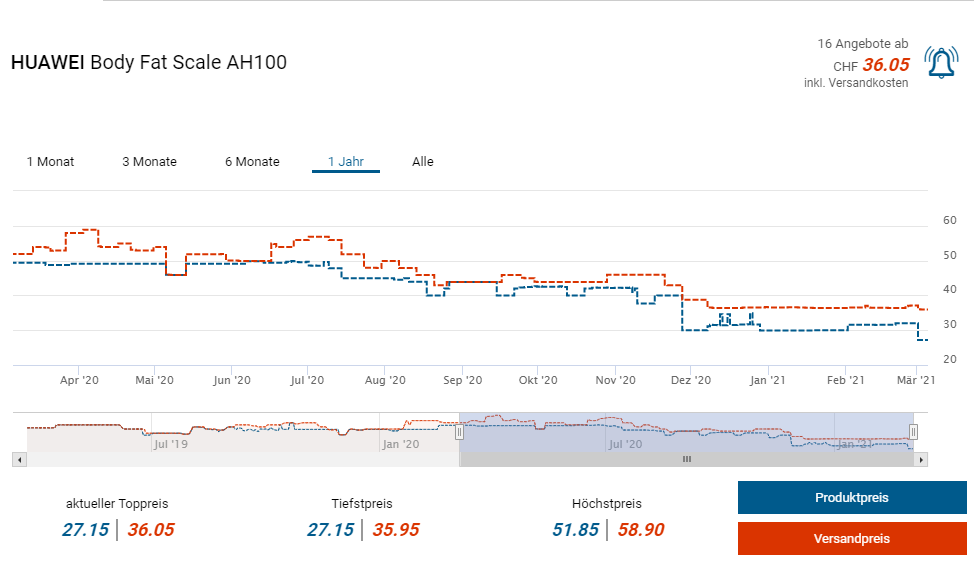Click the Tiefstpreis 27.15 value
The height and width of the screenshot is (563, 974).
pyautogui.click(x=330, y=530)
